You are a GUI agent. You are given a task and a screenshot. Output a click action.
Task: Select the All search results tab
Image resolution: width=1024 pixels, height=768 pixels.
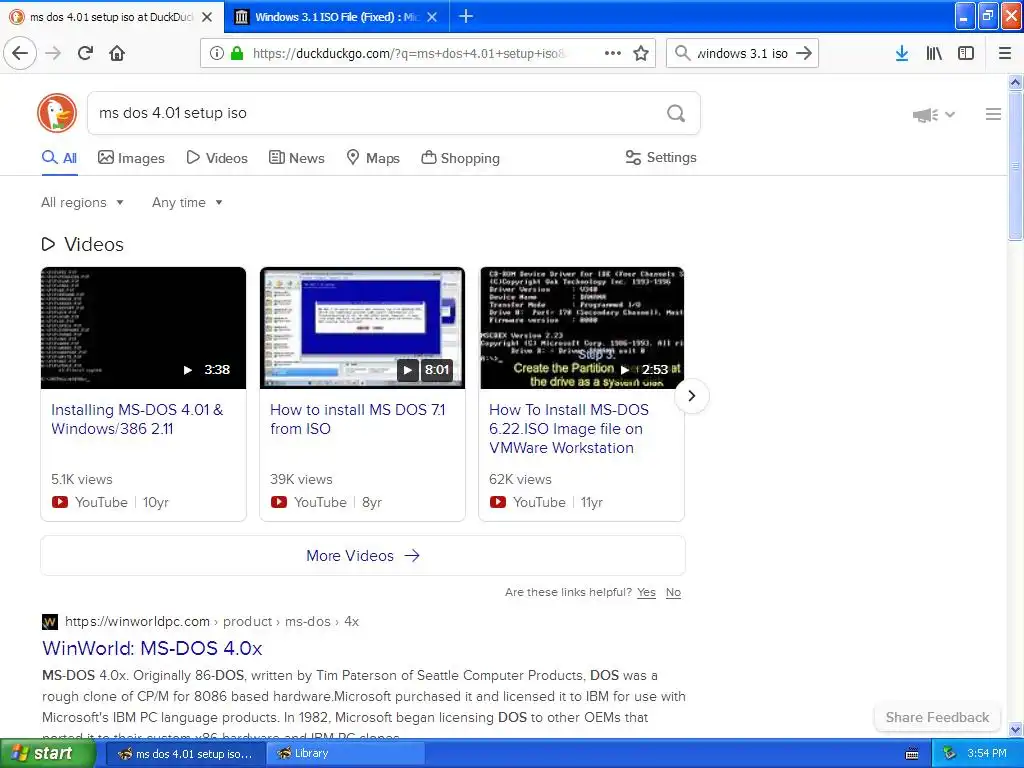pyautogui.click(x=59, y=158)
